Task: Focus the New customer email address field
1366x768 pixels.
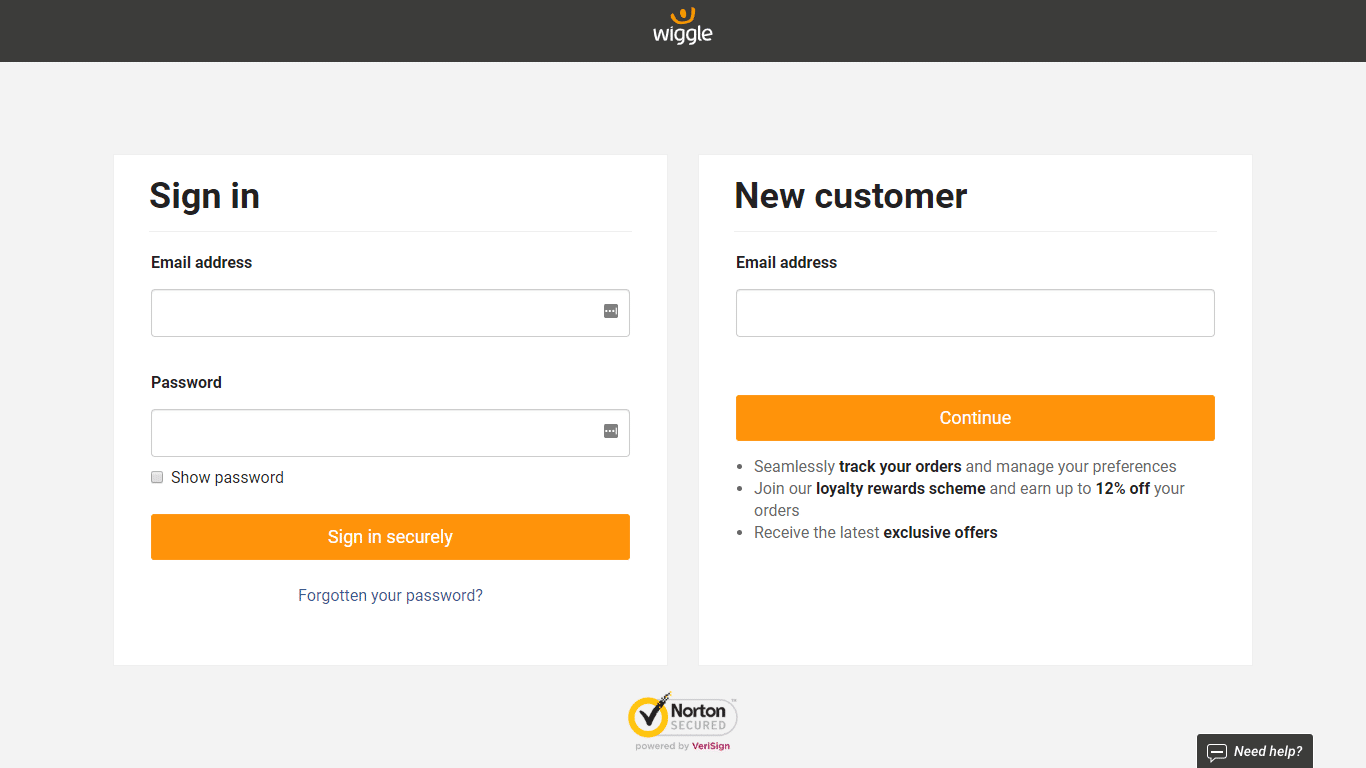Action: (x=975, y=313)
